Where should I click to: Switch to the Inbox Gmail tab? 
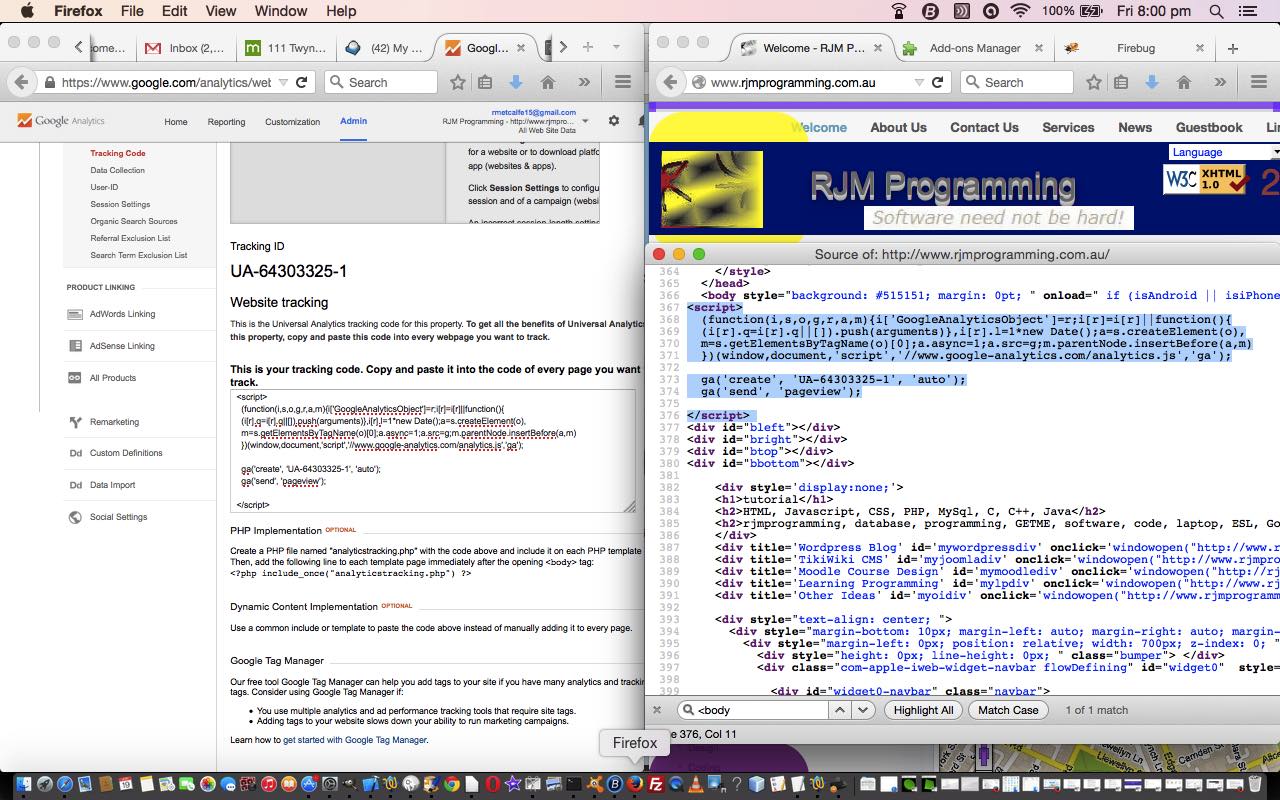(185, 48)
